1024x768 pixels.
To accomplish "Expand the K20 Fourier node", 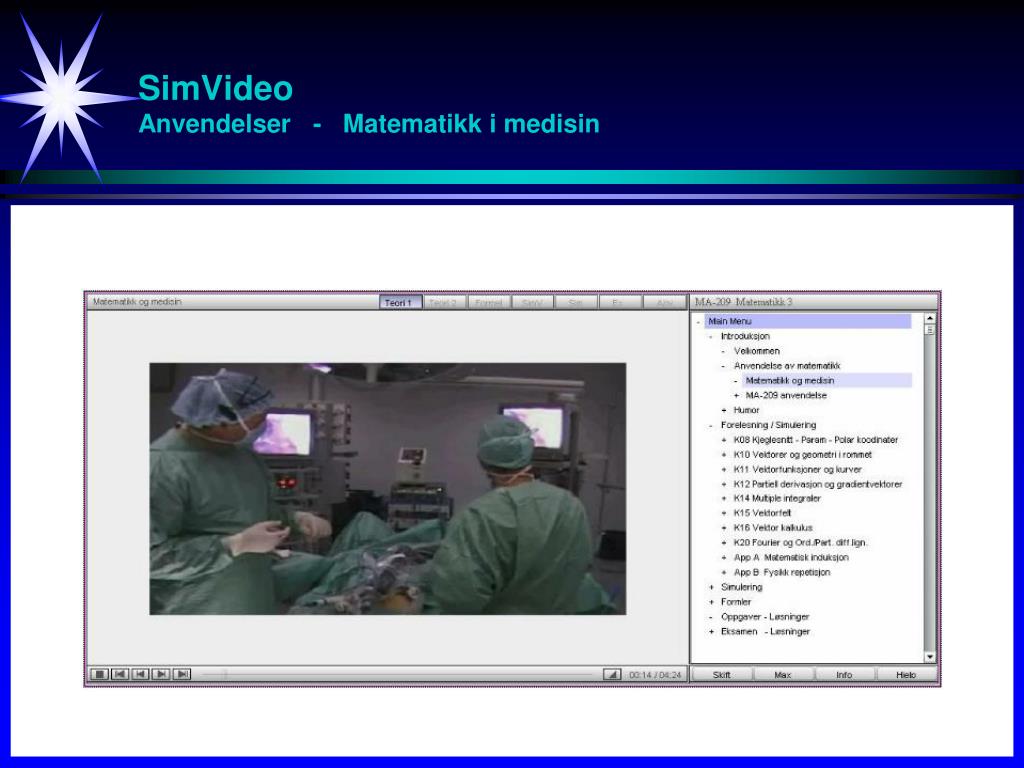I will coord(724,543).
